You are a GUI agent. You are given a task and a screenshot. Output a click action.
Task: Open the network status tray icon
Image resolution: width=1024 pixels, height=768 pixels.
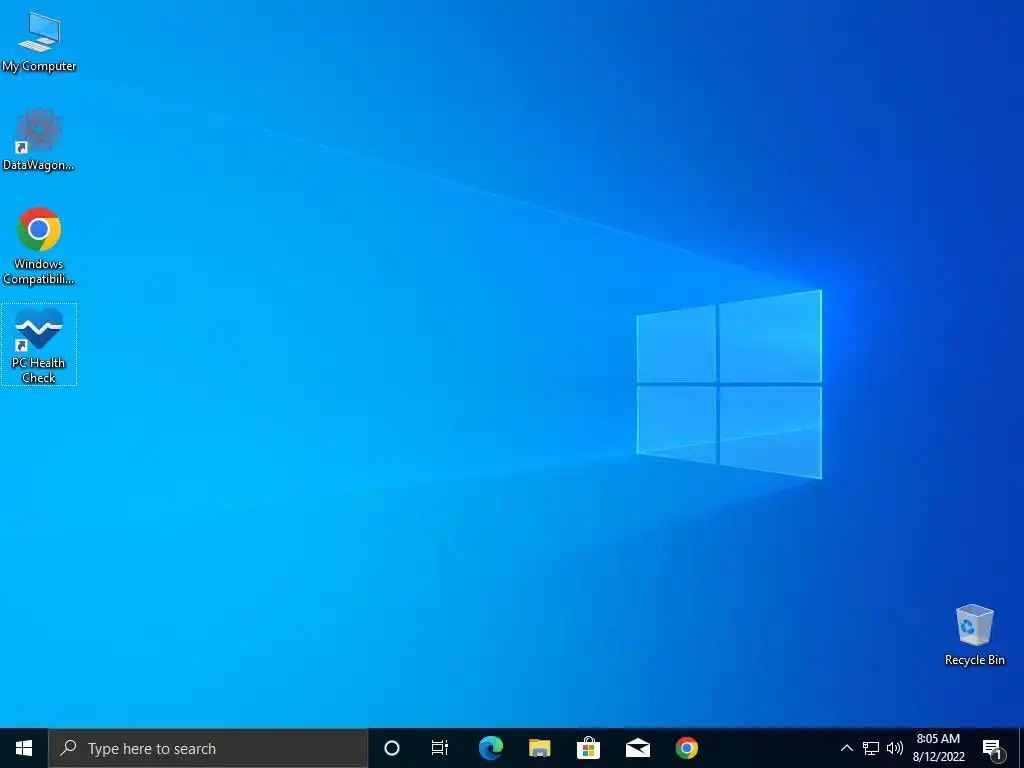(871, 748)
